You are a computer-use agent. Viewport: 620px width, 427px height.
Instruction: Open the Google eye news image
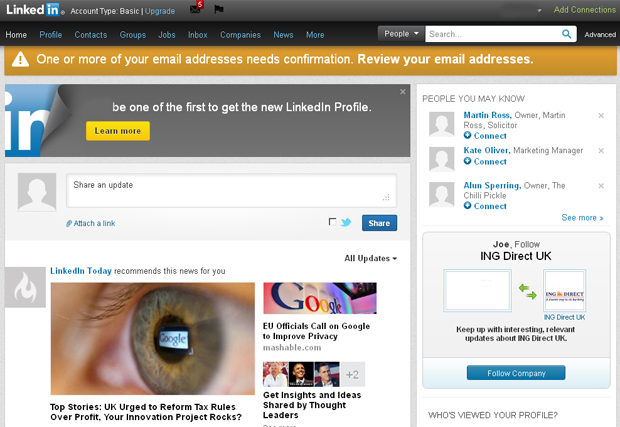coord(153,338)
